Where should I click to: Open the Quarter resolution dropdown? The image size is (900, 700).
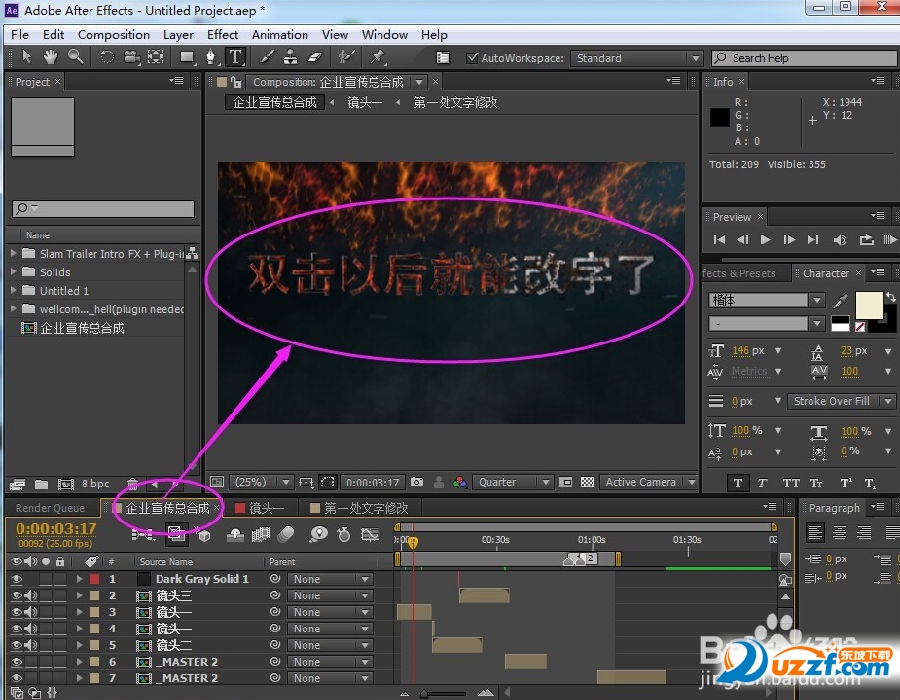pos(513,482)
